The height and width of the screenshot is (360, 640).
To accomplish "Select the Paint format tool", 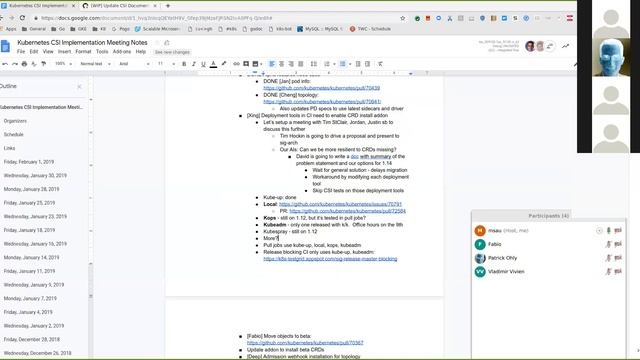I will coord(44,64).
